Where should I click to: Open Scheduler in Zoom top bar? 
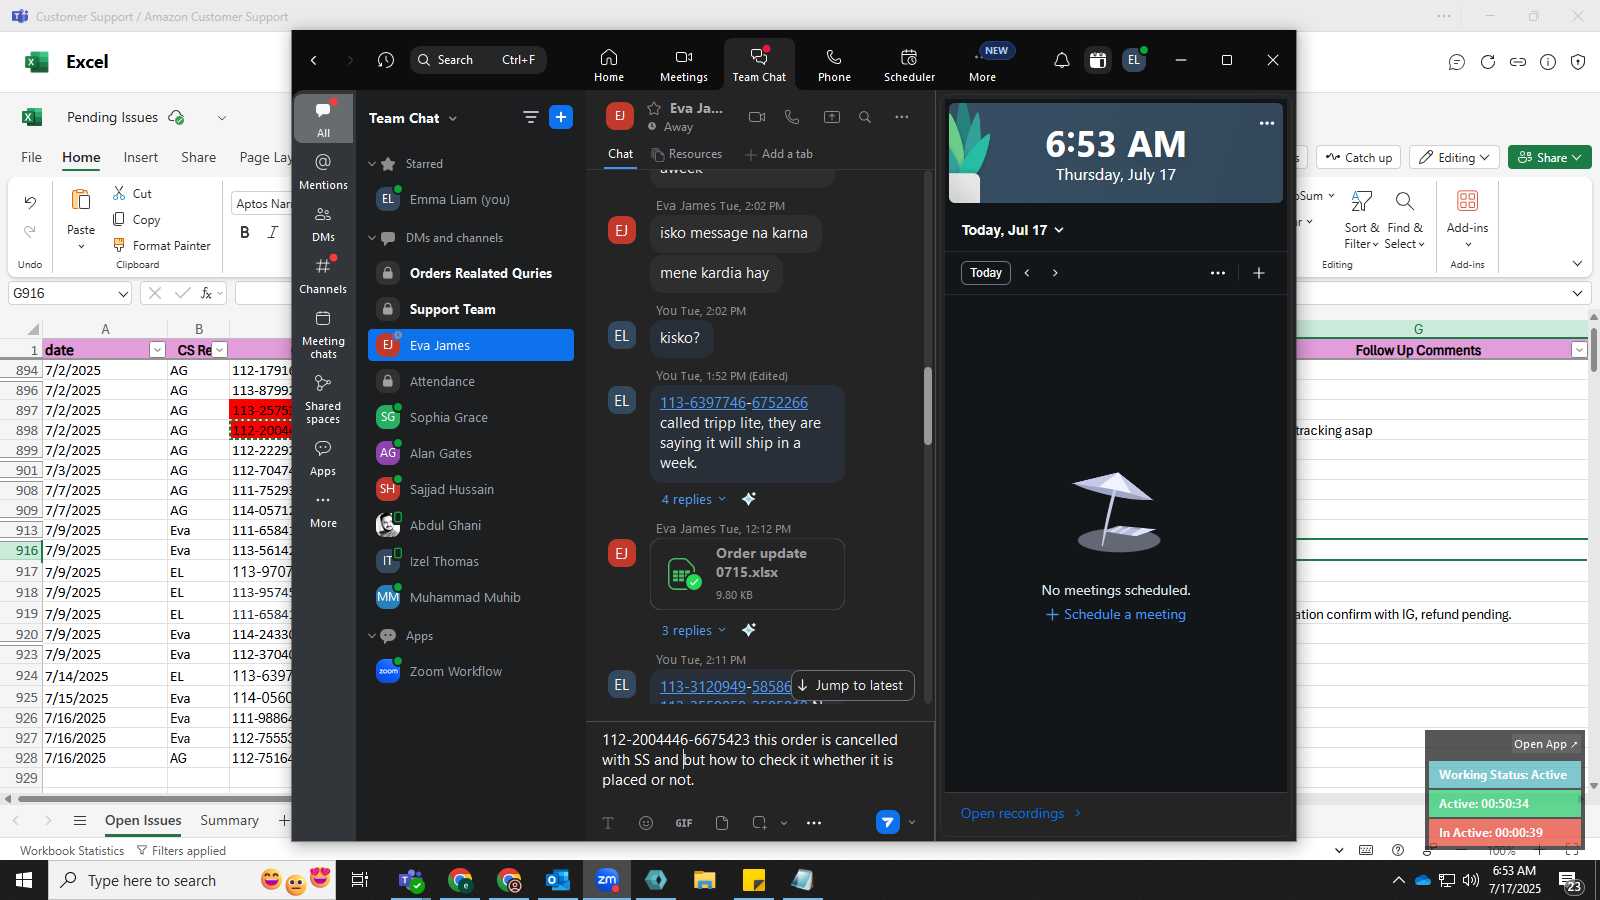[909, 65]
